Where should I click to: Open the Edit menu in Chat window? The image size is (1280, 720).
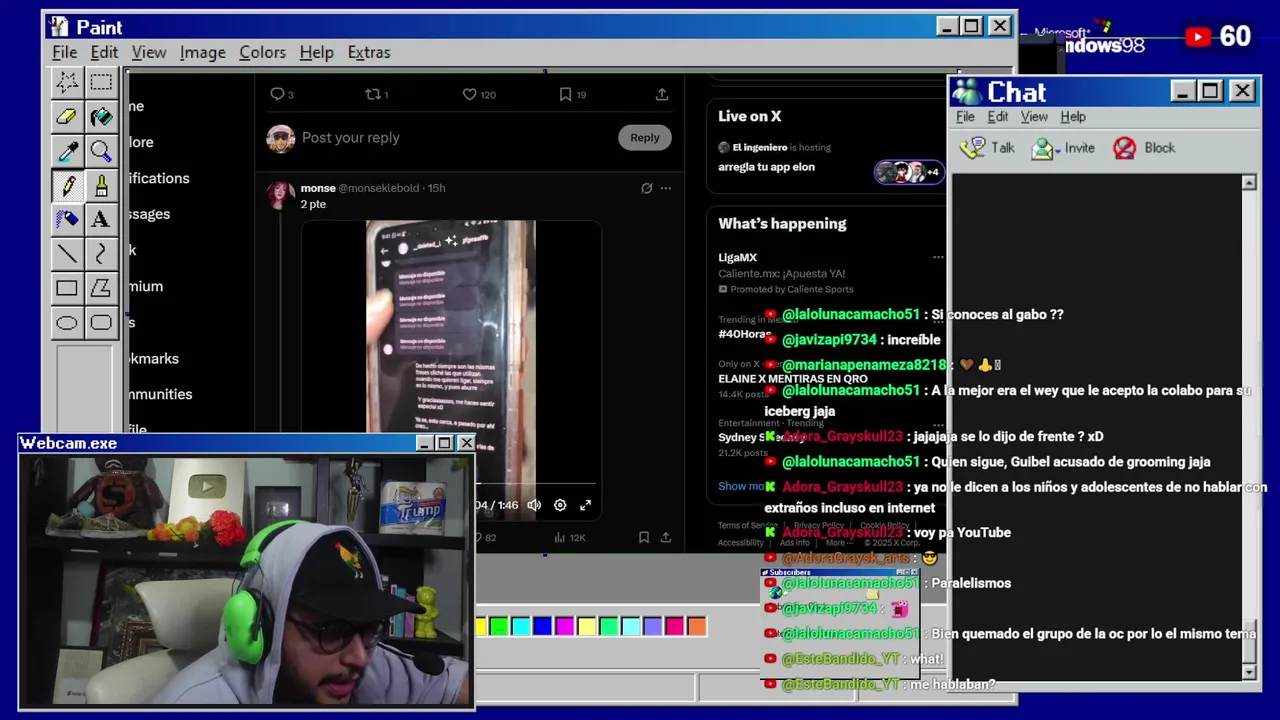[998, 117]
